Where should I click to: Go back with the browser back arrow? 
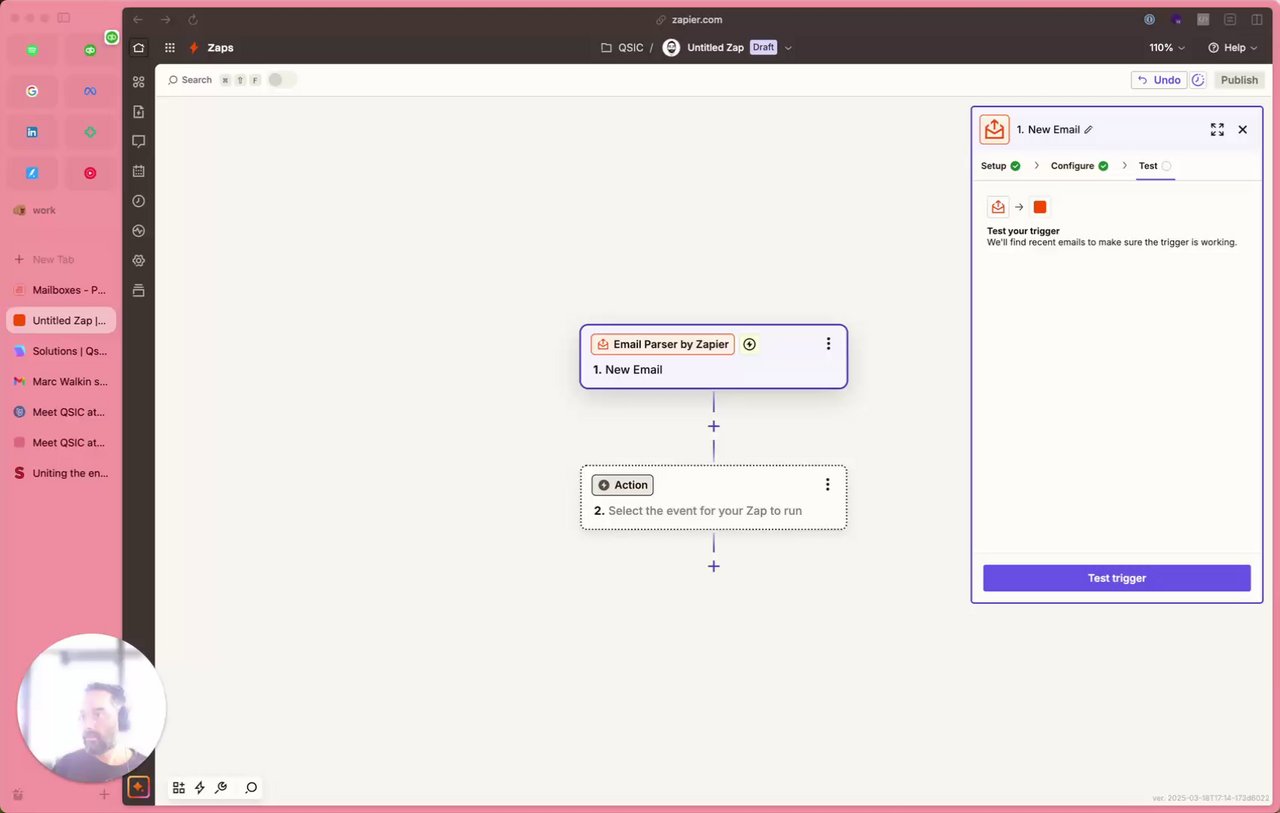(x=138, y=19)
